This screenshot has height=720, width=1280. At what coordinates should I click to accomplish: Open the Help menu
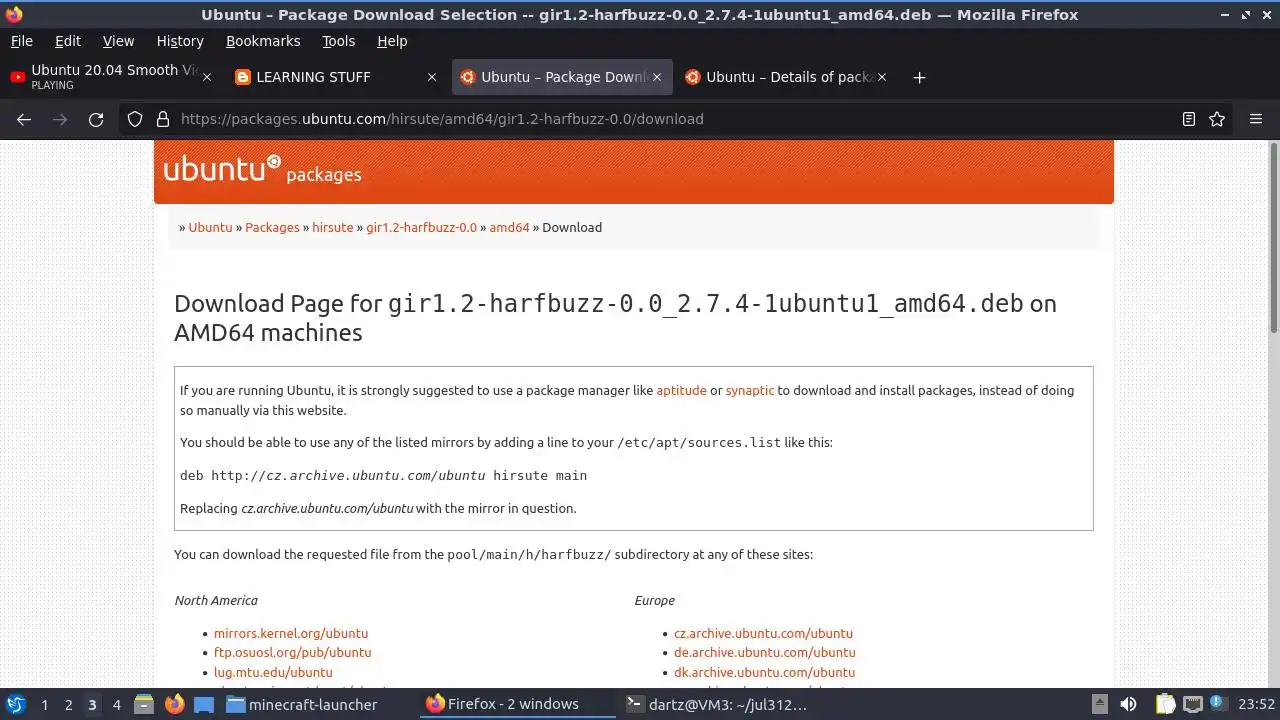coord(392,41)
